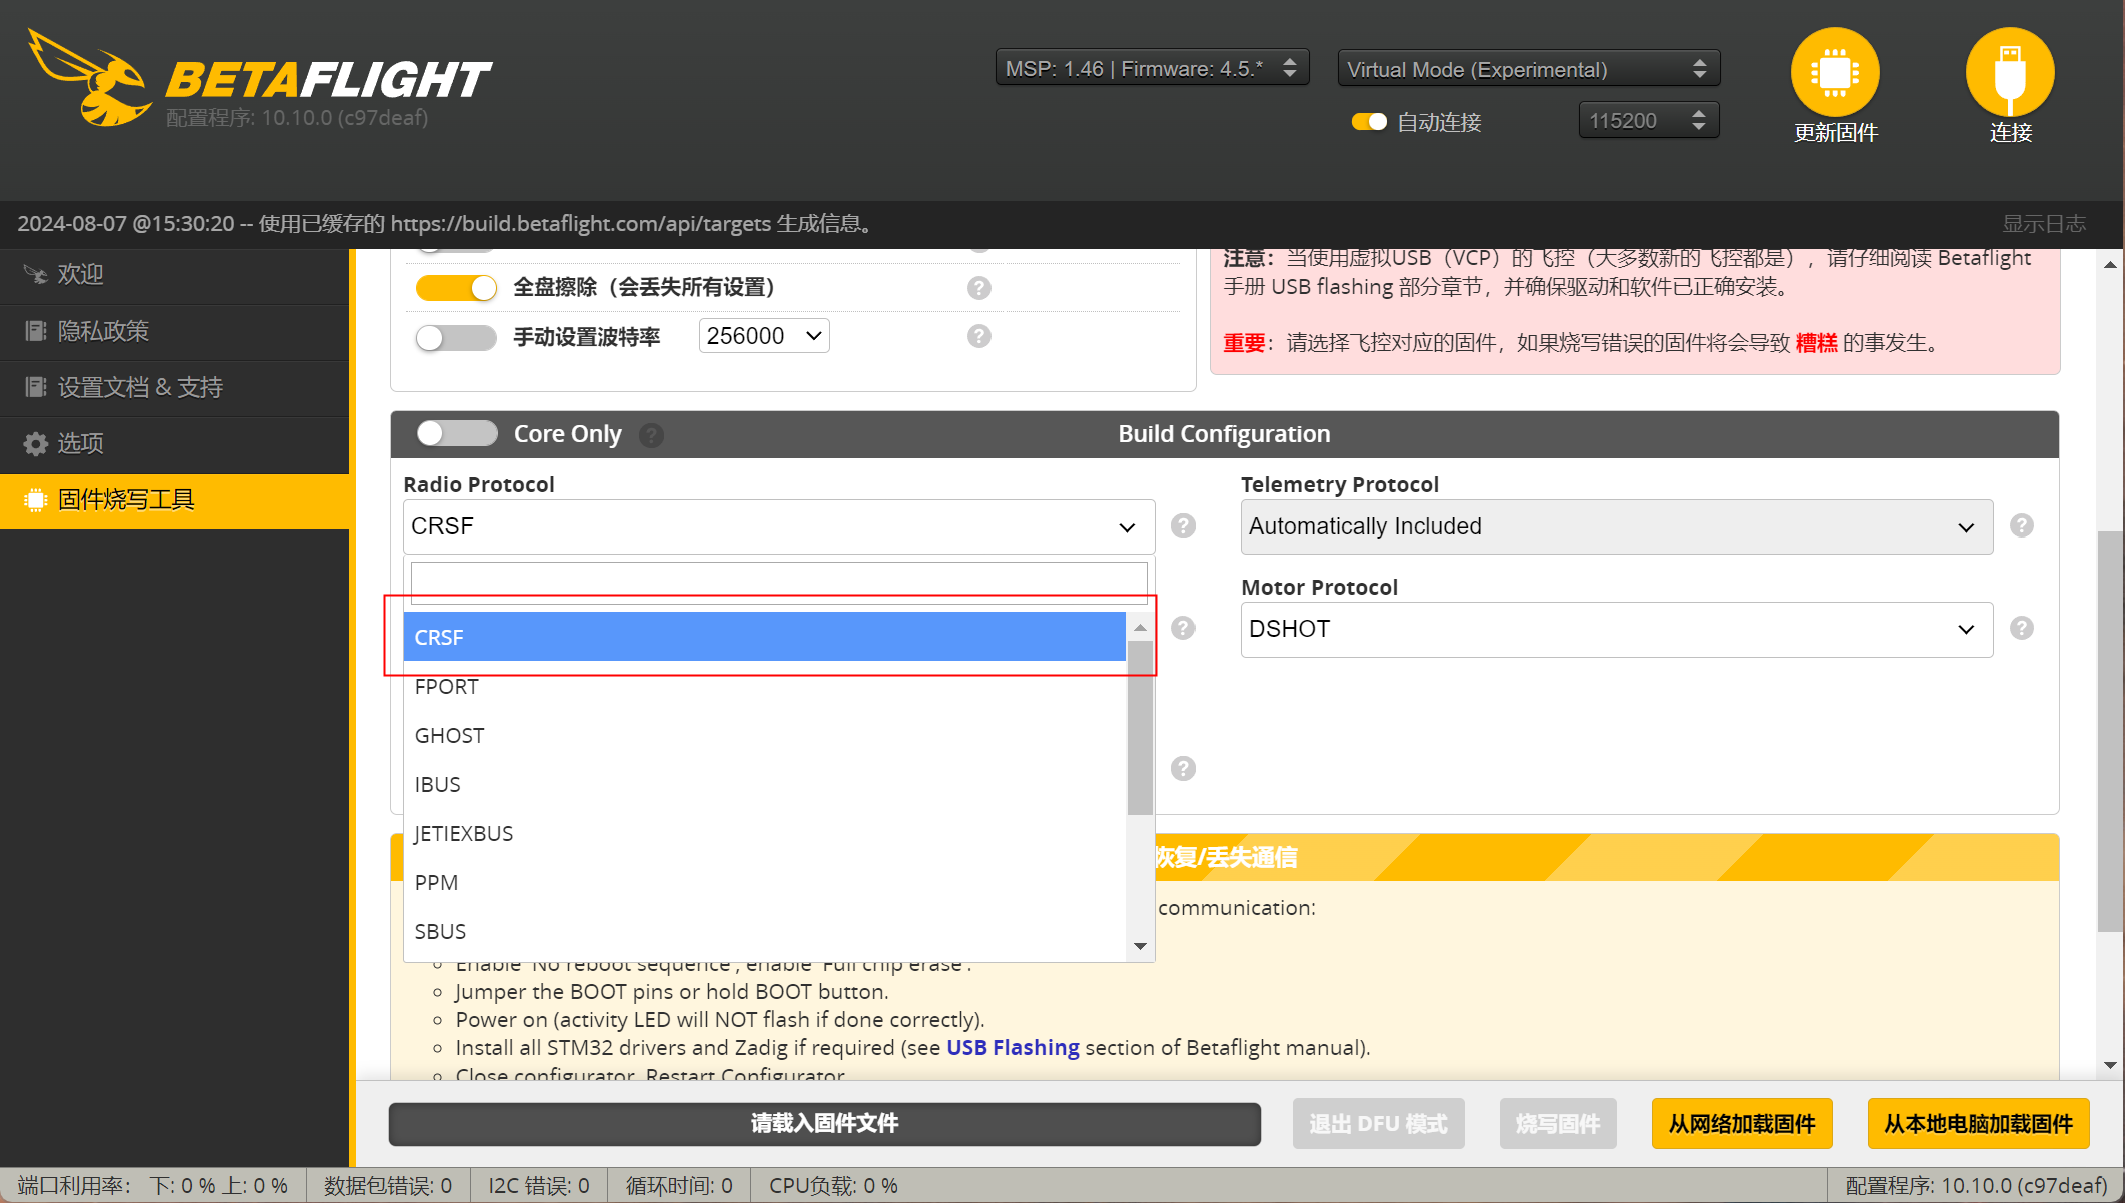This screenshot has width=2125, height=1203.
Task: Collapse the Radio Protocol CRSF dropdown
Action: 779,526
